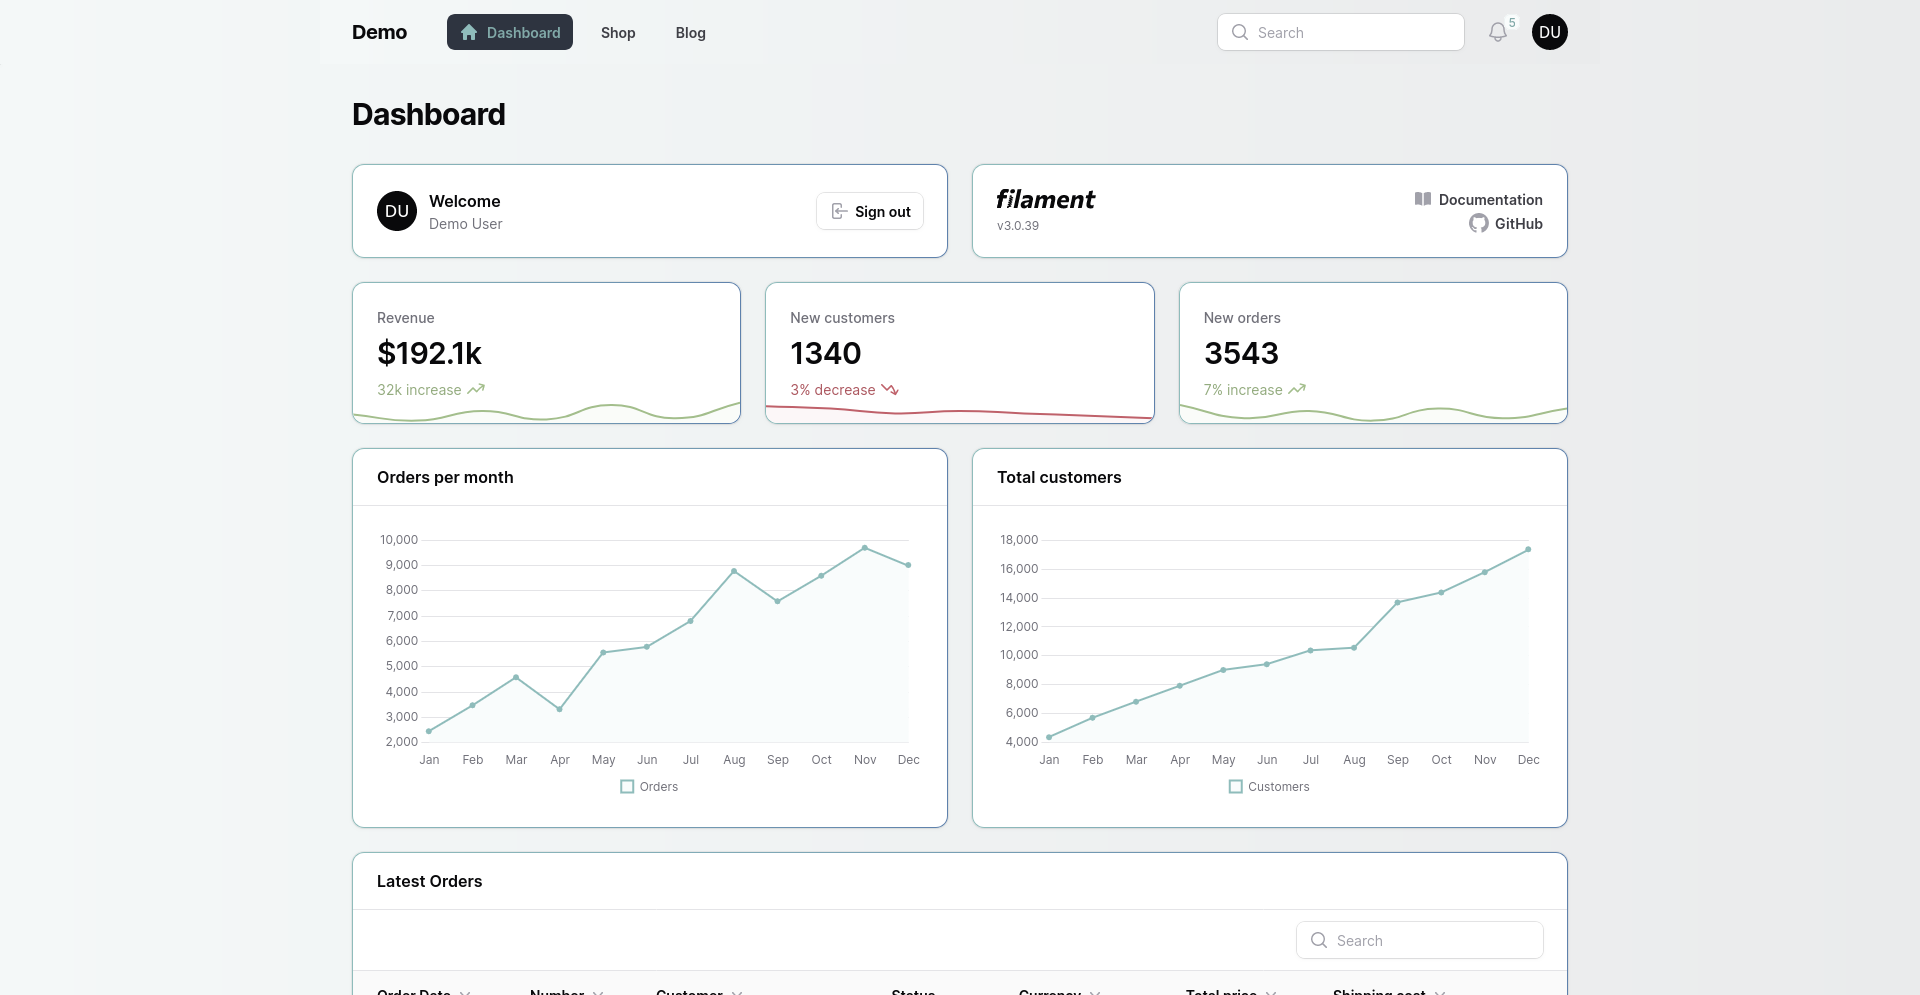
Task: Open the Shop menu item
Action: pyautogui.click(x=618, y=33)
